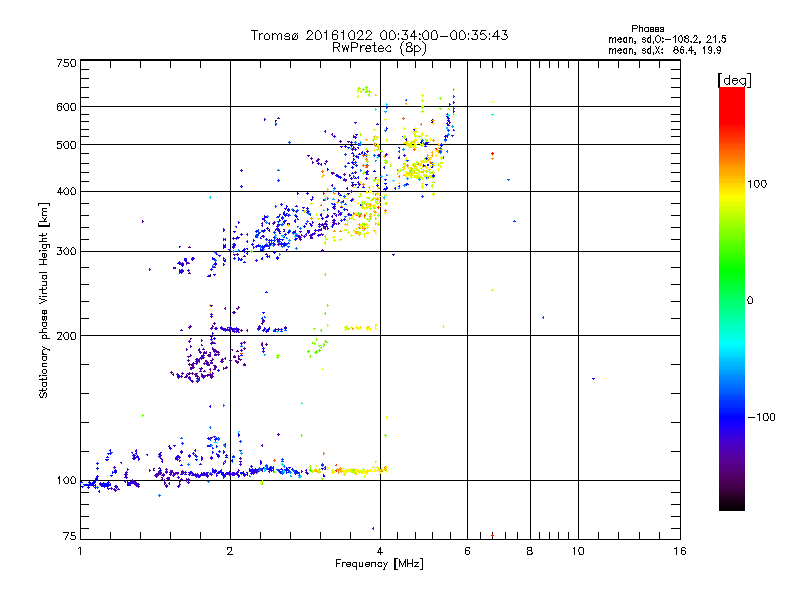Click the yellow trace at 100 km near 4 MHz
This screenshot has height=600, width=800.
tap(360, 470)
